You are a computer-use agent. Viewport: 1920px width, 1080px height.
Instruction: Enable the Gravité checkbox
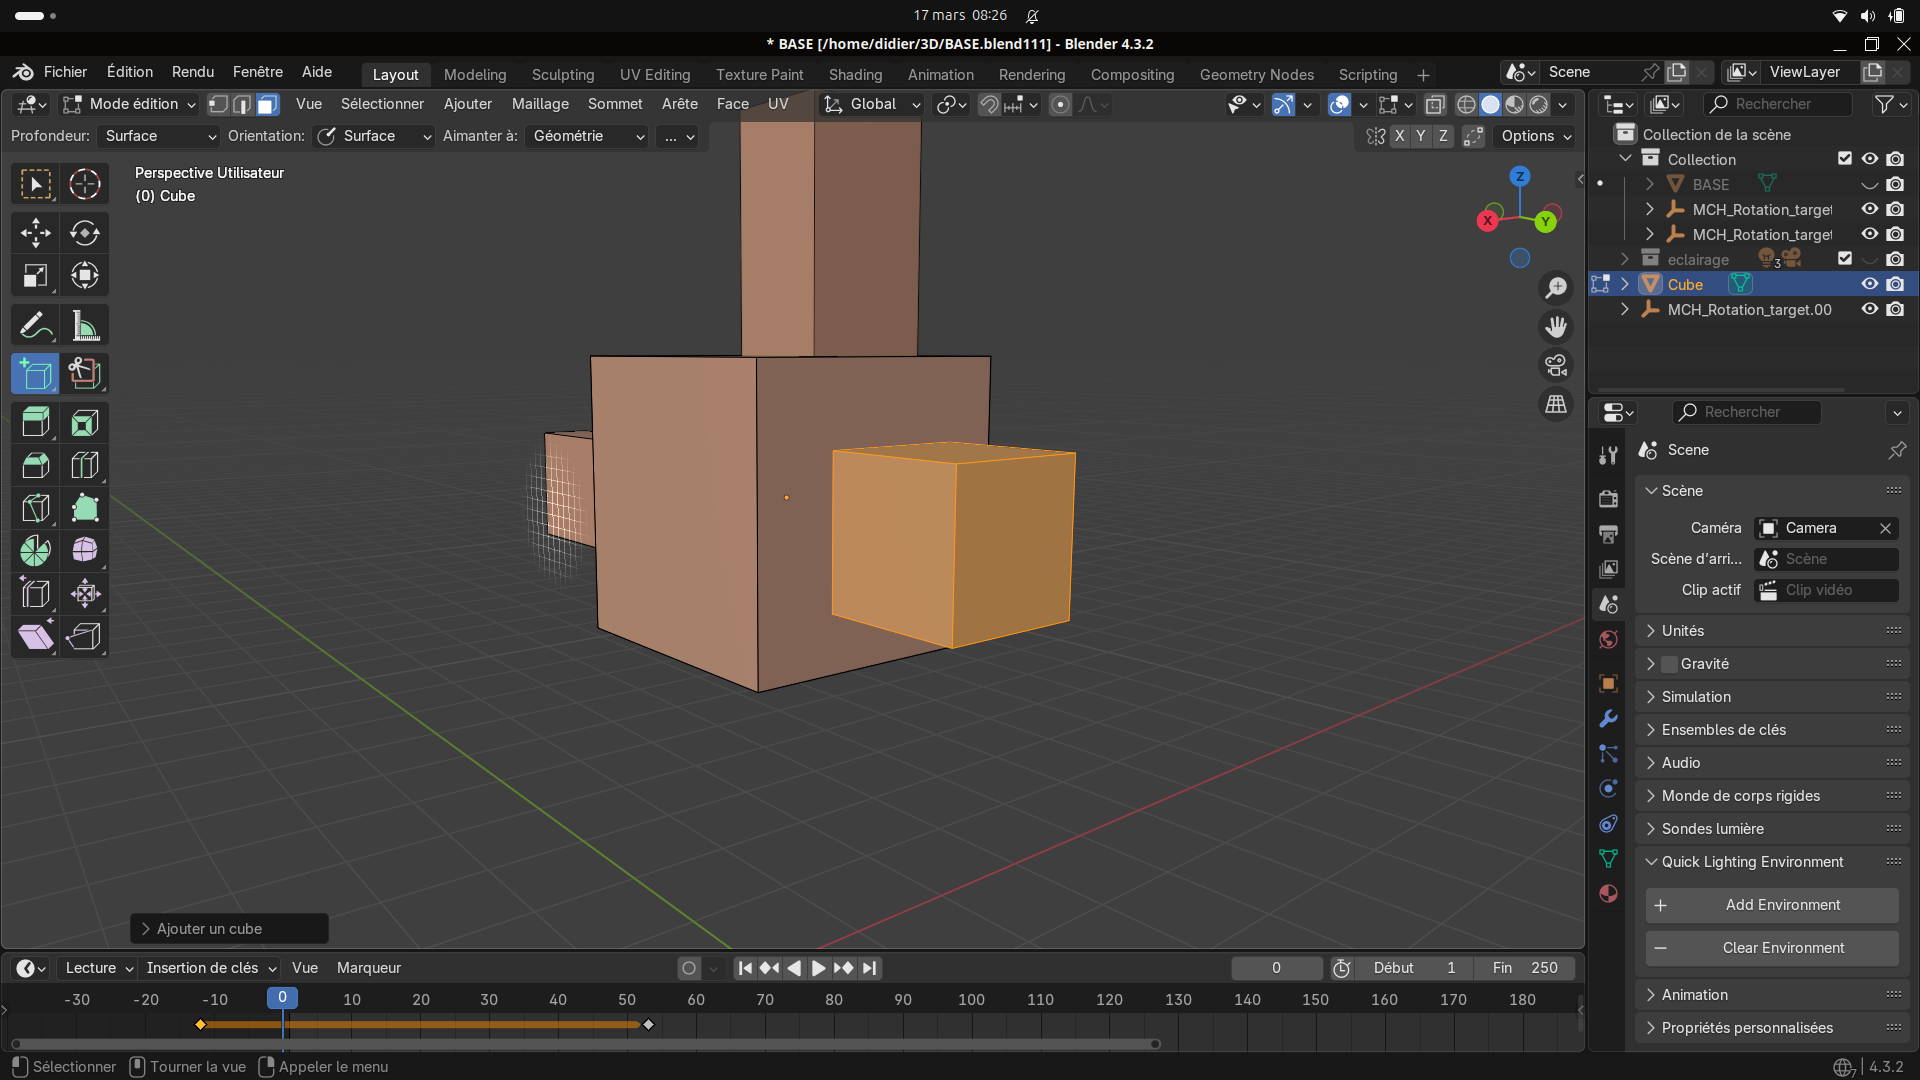1669,664
